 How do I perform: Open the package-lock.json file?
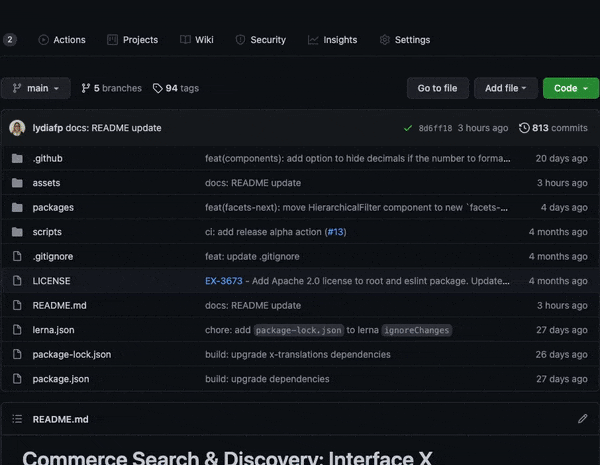(72, 354)
